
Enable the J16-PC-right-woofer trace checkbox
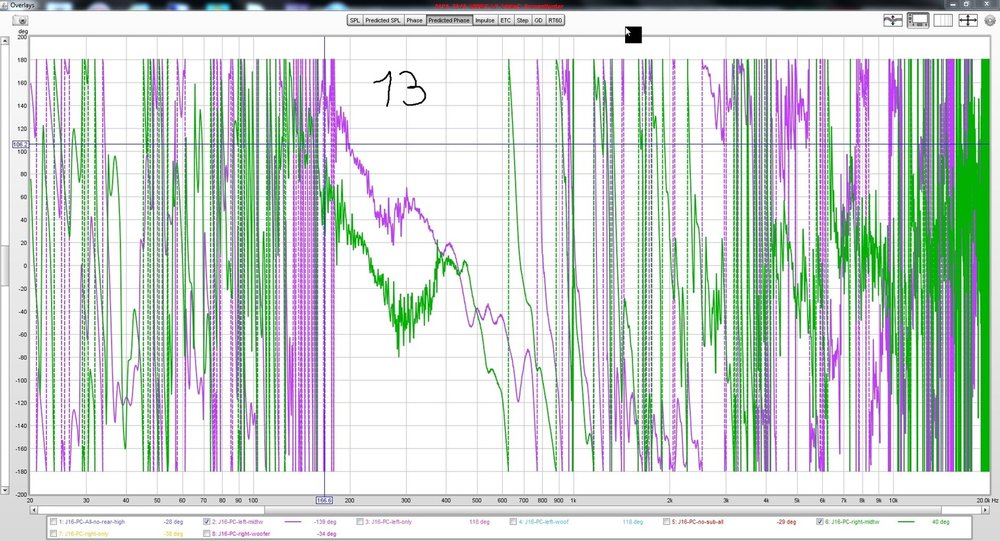[x=207, y=533]
